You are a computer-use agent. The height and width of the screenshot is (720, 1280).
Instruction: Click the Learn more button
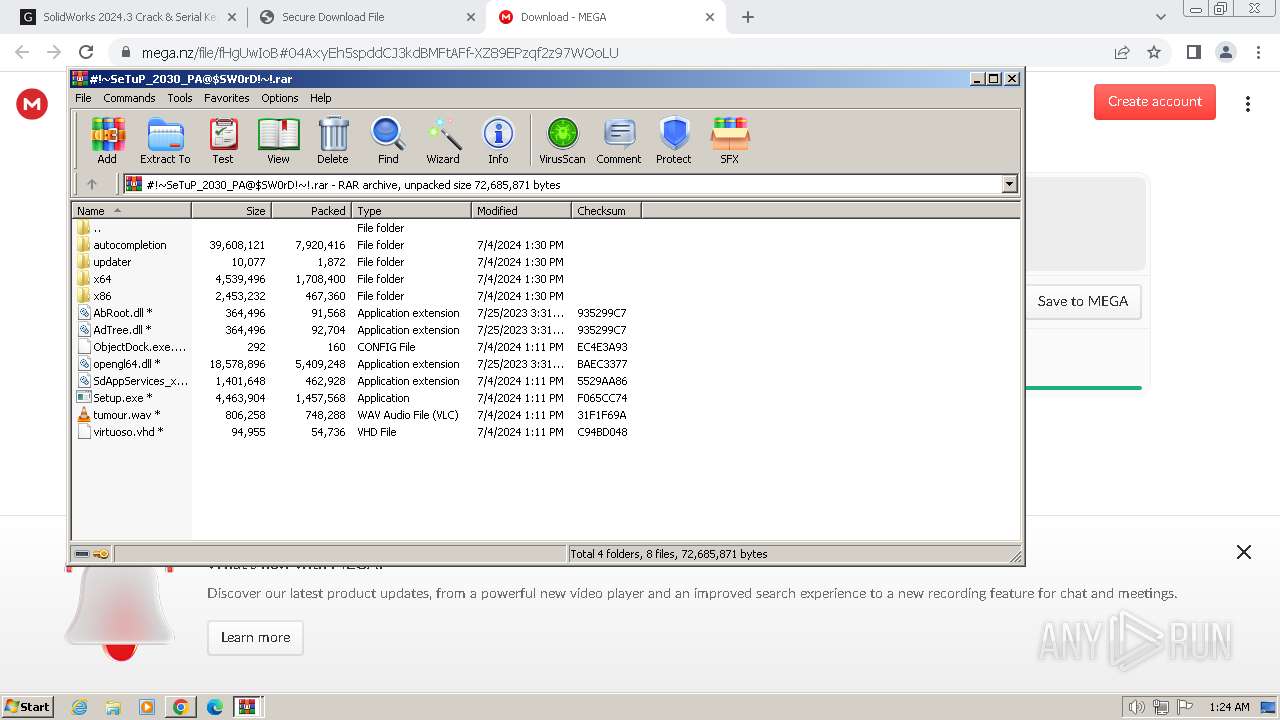tap(255, 638)
